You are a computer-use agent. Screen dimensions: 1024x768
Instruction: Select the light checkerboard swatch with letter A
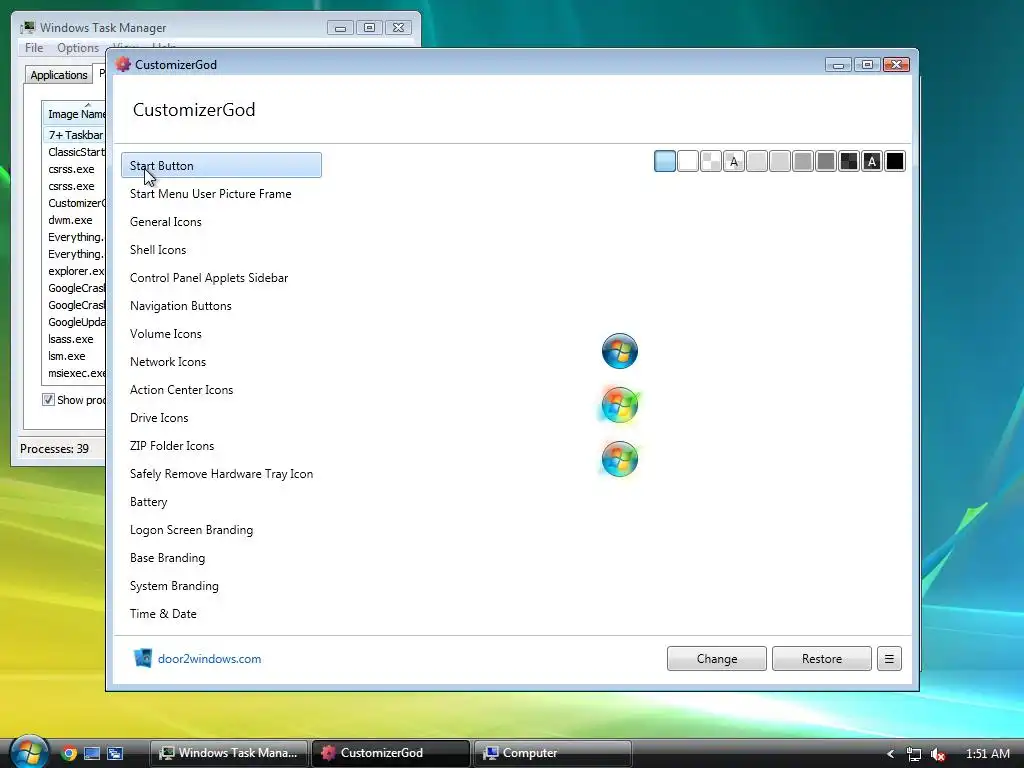[x=734, y=161]
